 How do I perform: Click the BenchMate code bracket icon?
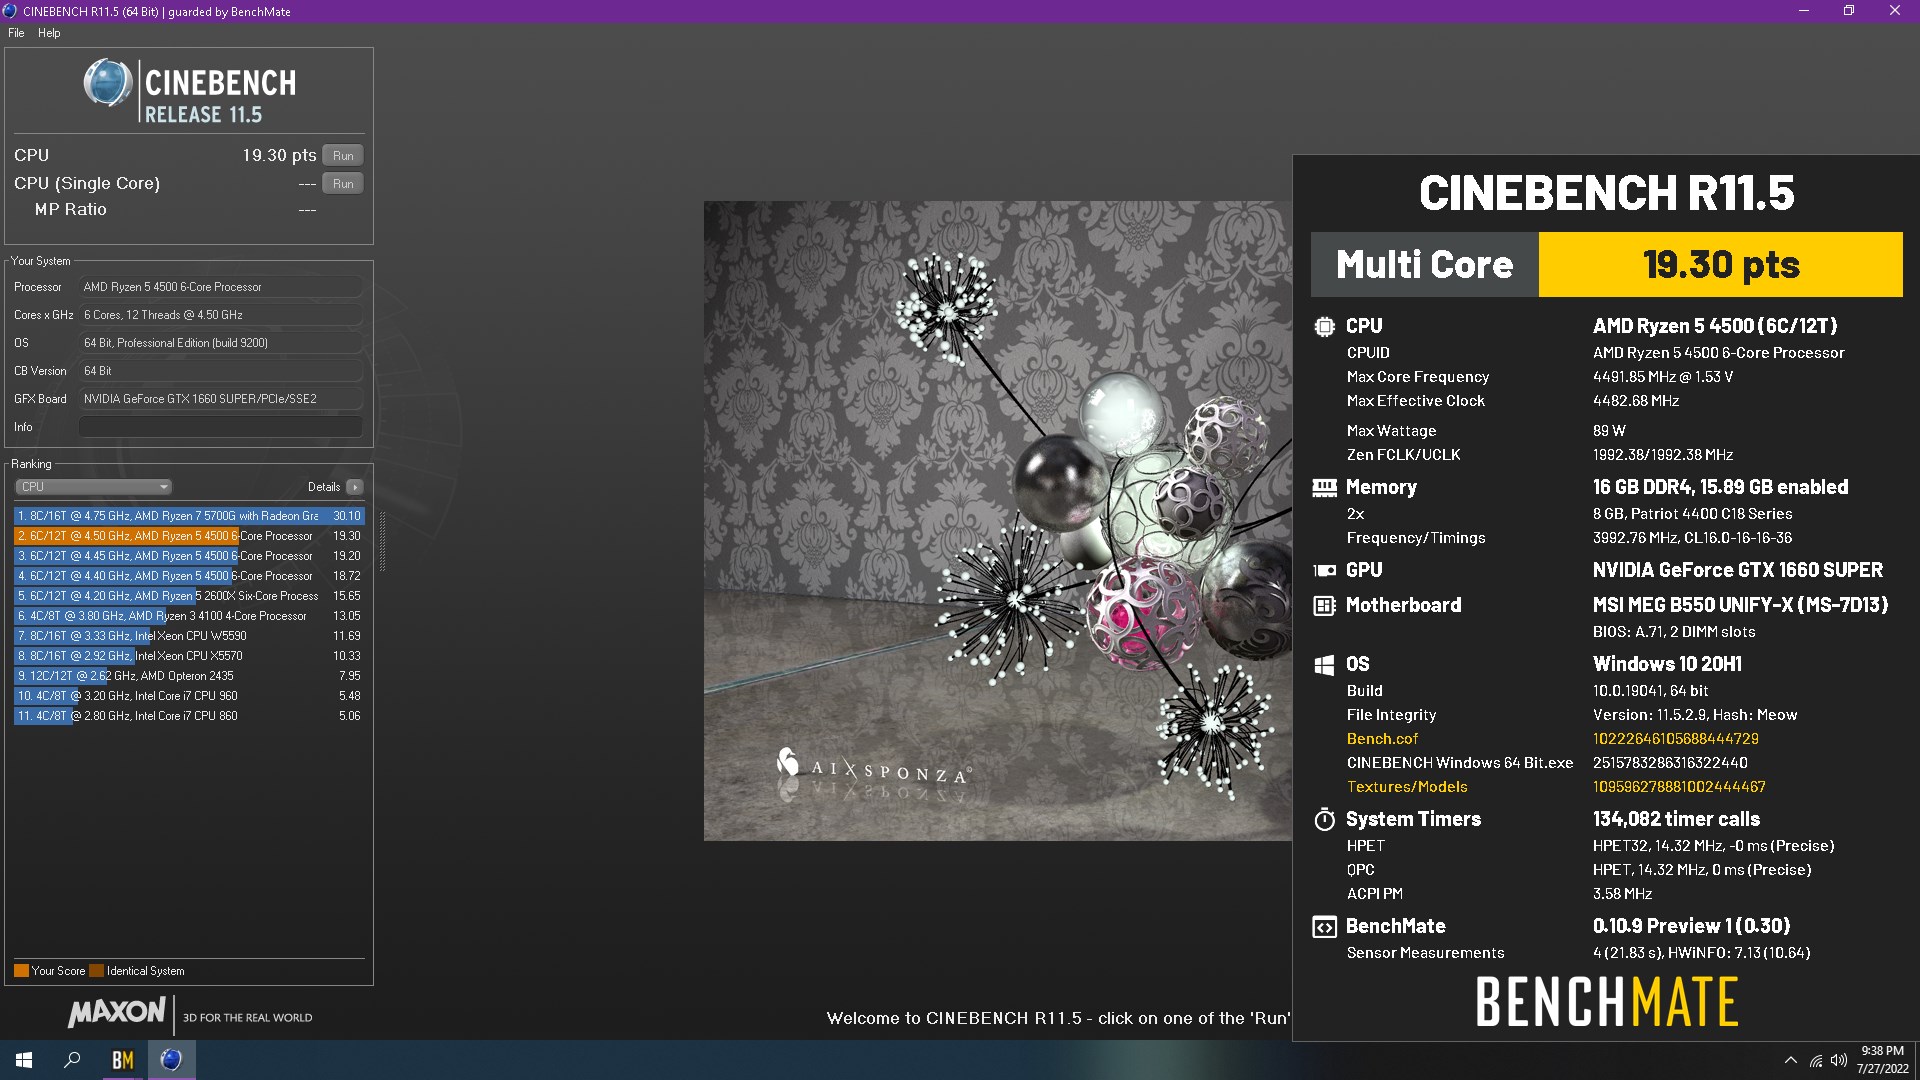(1324, 927)
